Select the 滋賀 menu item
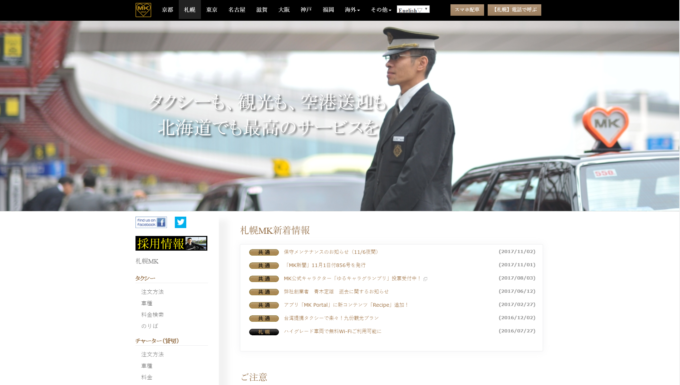Screen dimensions: 680x385 tap(262, 10)
